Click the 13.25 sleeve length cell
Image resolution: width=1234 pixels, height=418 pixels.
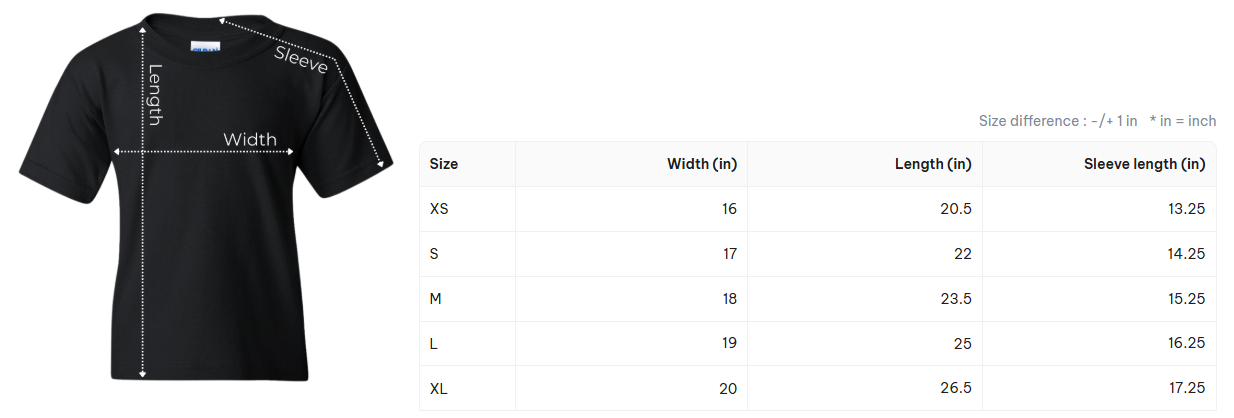coord(1185,209)
